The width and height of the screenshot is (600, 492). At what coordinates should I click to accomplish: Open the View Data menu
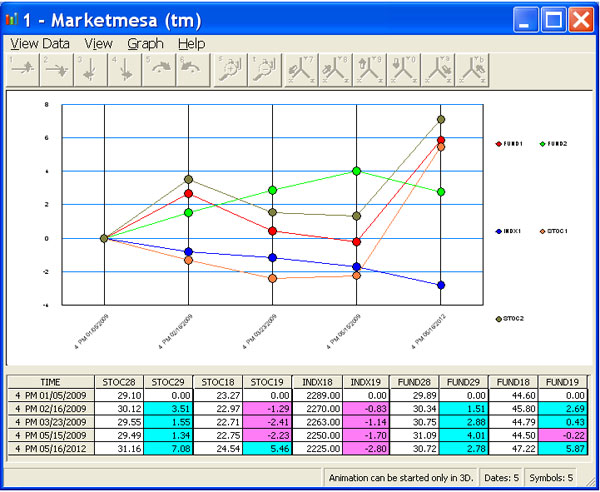(40, 44)
